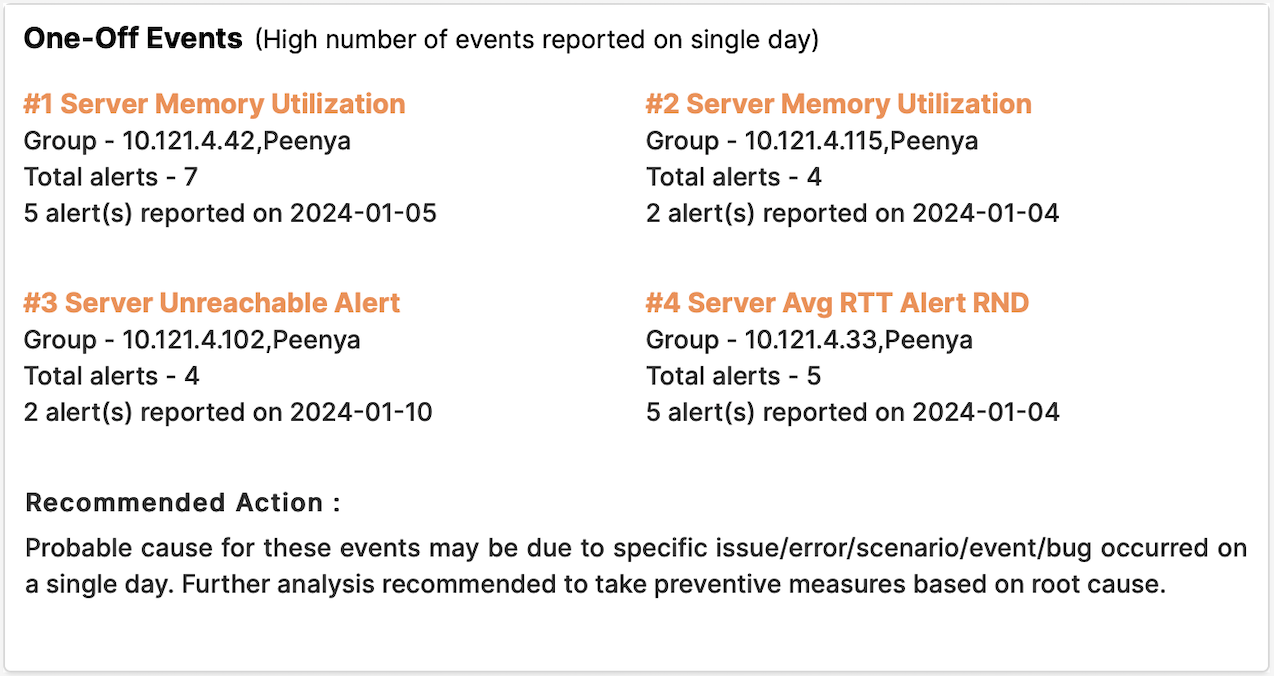1274x676 pixels.
Task: Open the #1 Server Memory Utilization event
Action: point(215,104)
